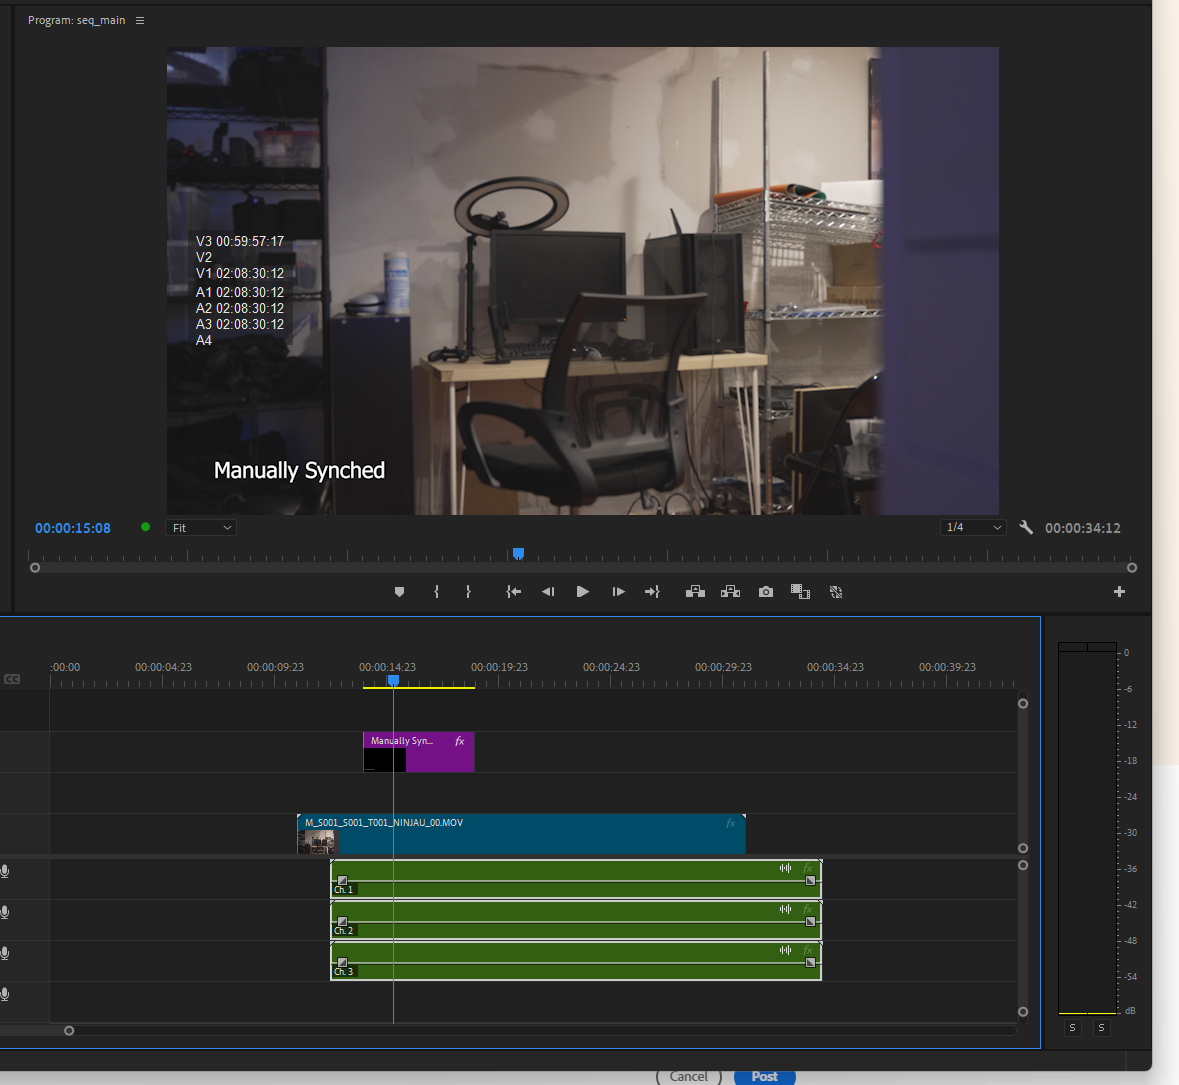This screenshot has width=1179, height=1085.
Task: Open Program monitor settings via wrench icon
Action: pos(1026,527)
